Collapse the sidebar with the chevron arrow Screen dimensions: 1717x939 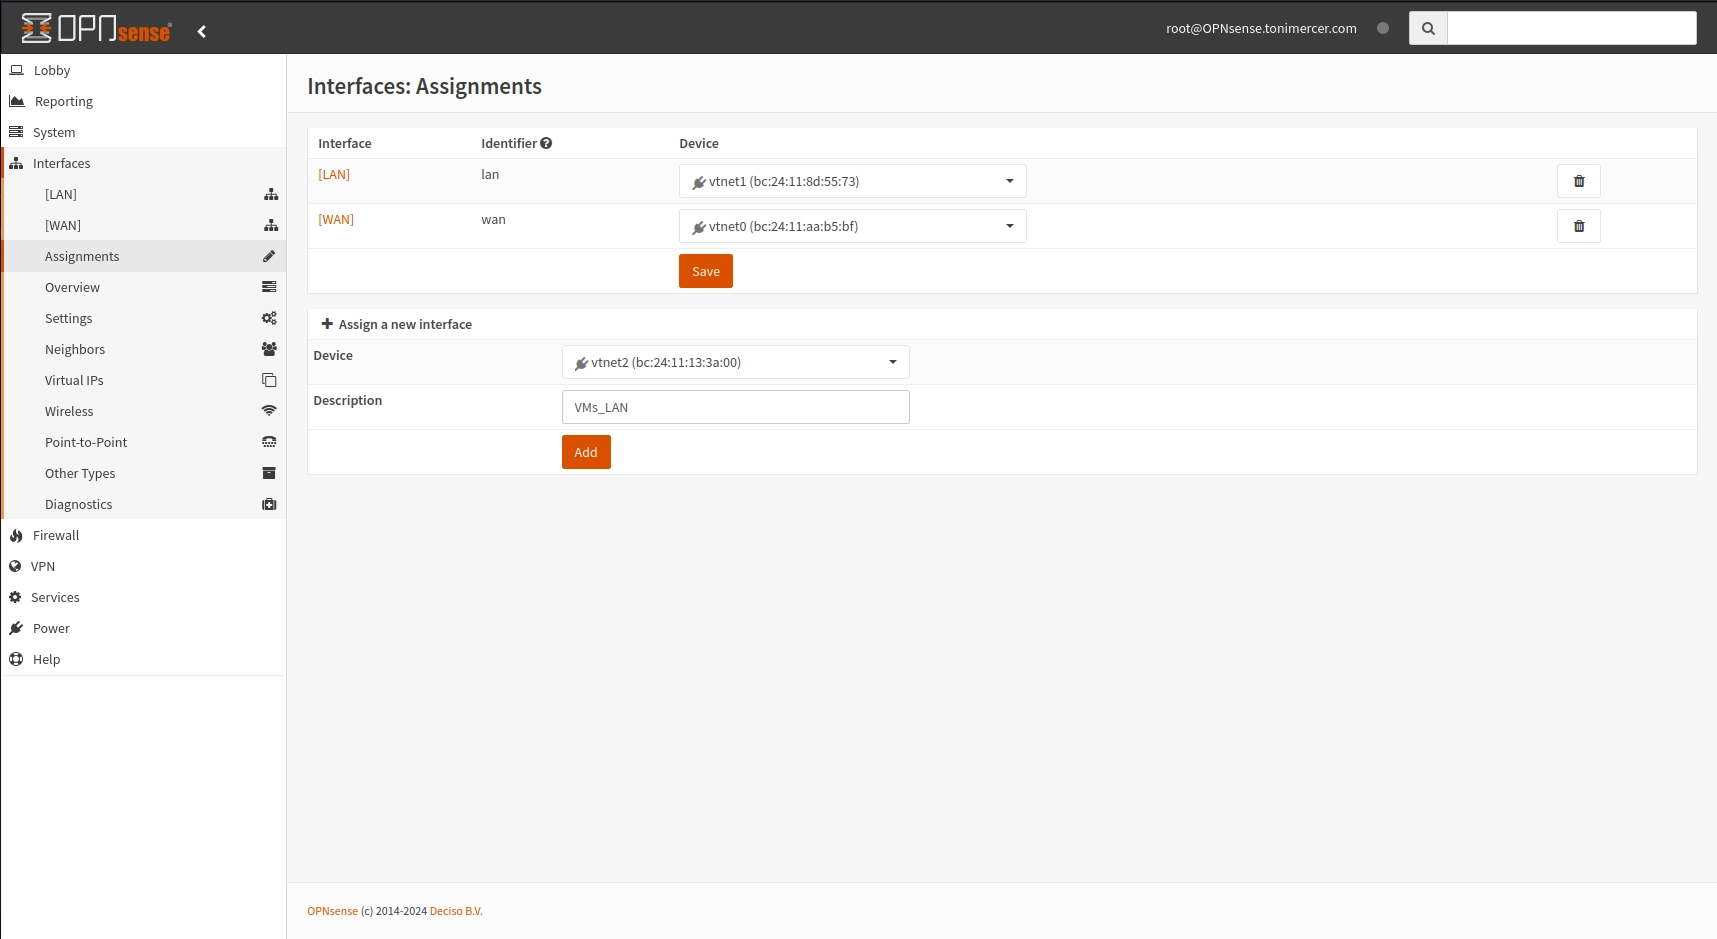(202, 31)
